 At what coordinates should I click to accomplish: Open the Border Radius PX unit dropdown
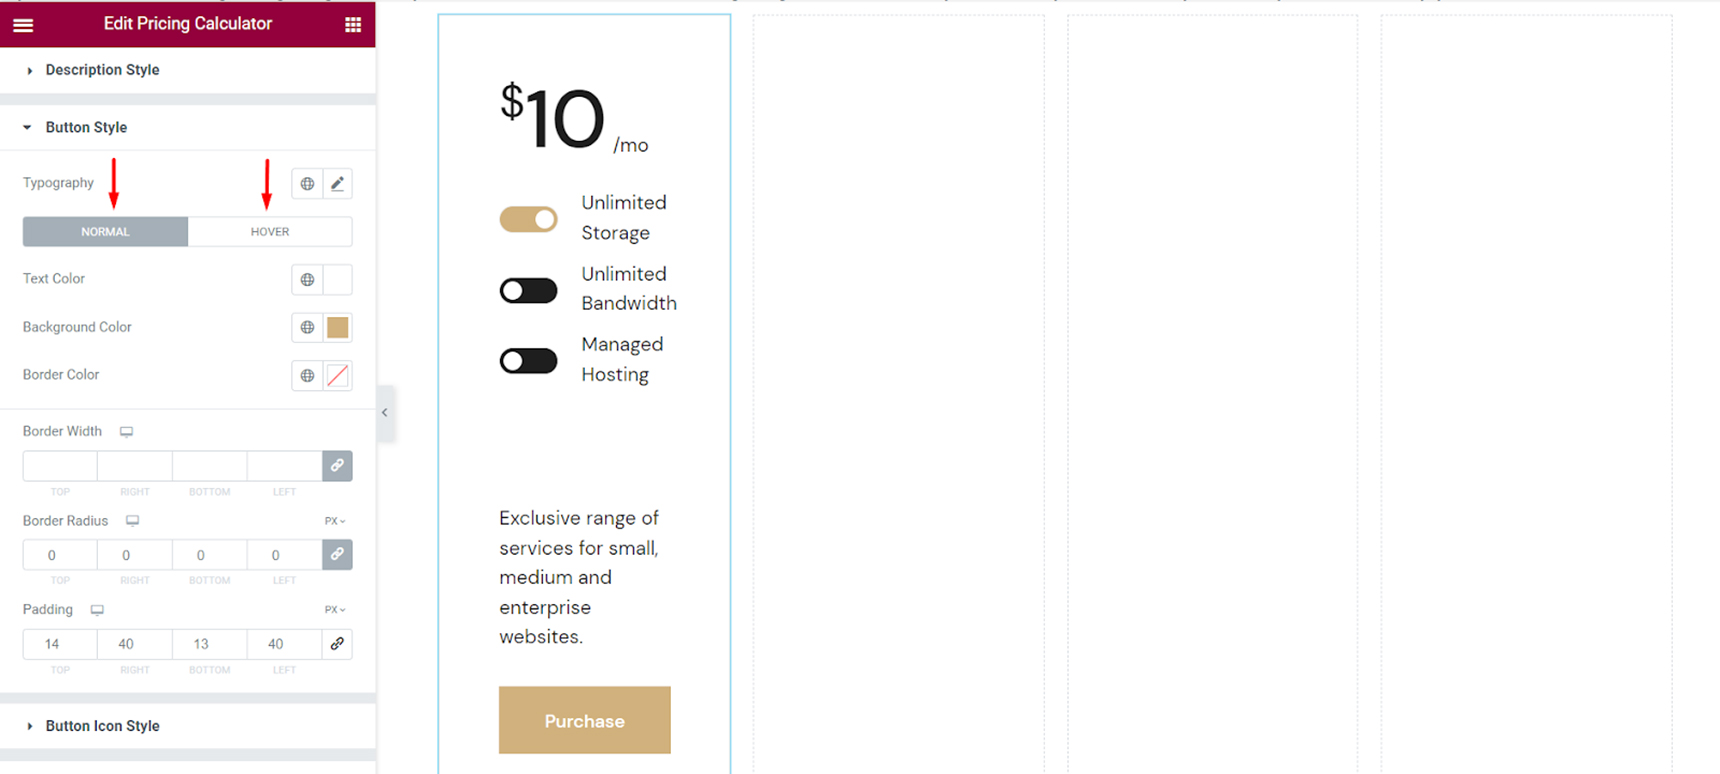click(x=335, y=521)
